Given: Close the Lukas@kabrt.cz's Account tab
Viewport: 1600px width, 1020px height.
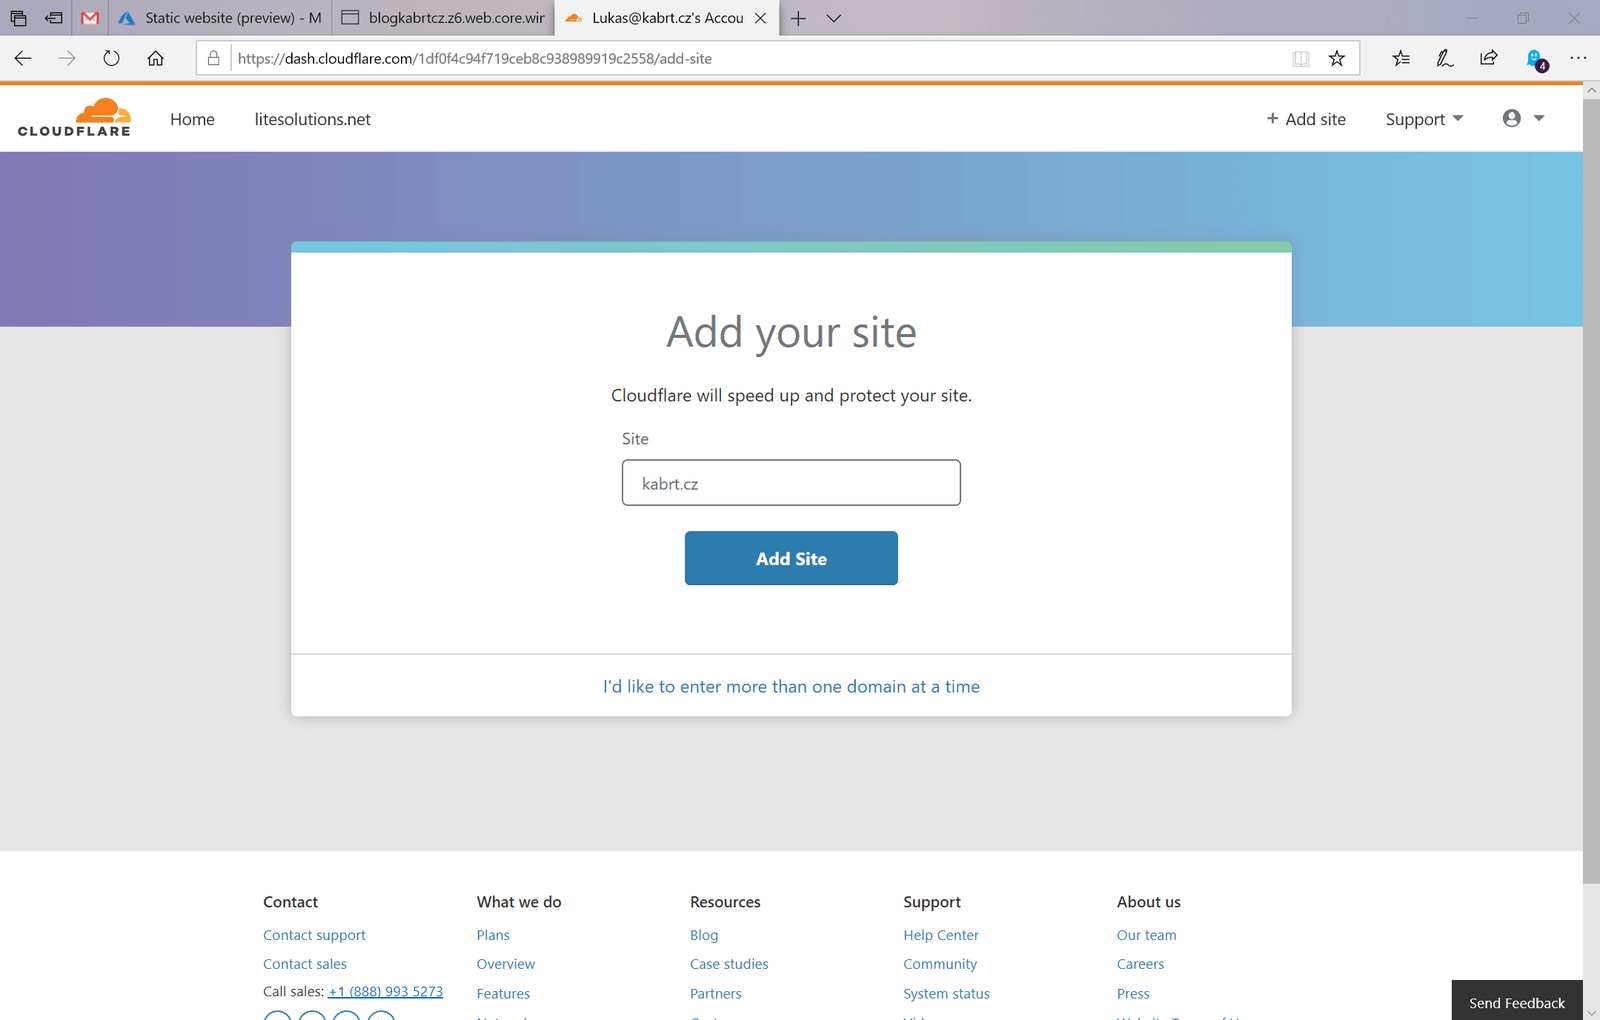Looking at the screenshot, I should tap(760, 18).
